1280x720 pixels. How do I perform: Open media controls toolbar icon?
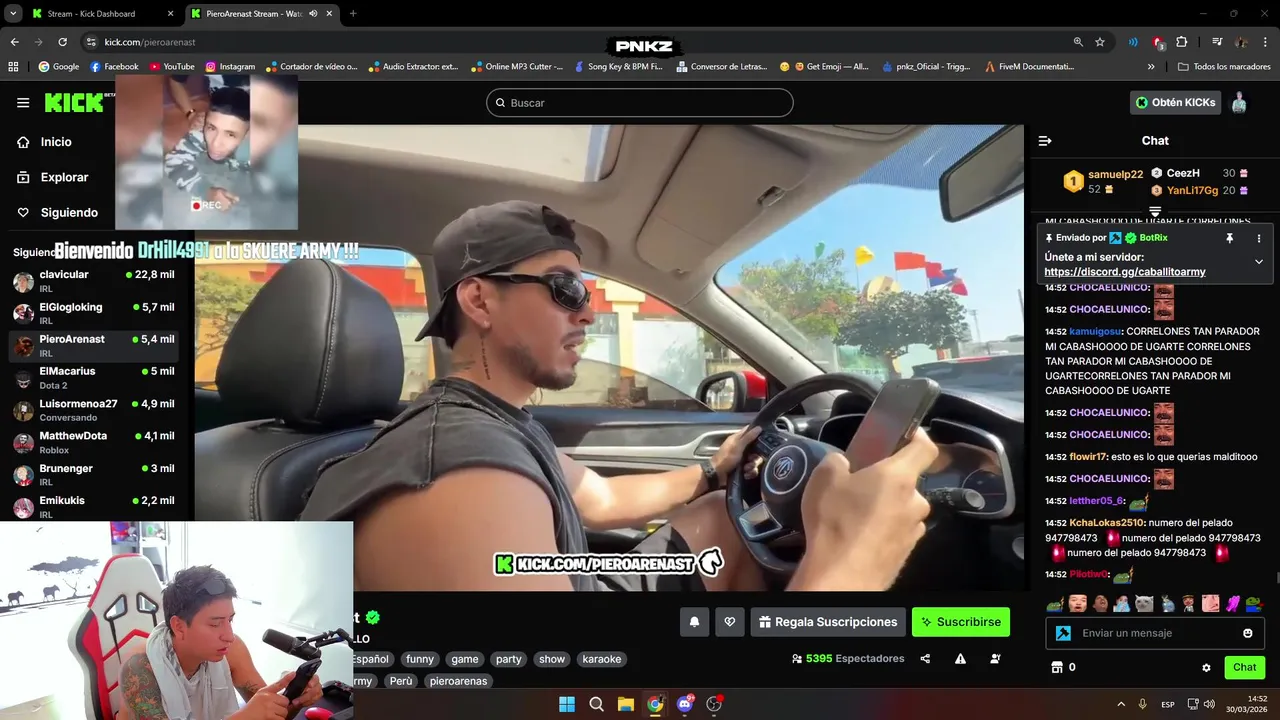click(1217, 42)
